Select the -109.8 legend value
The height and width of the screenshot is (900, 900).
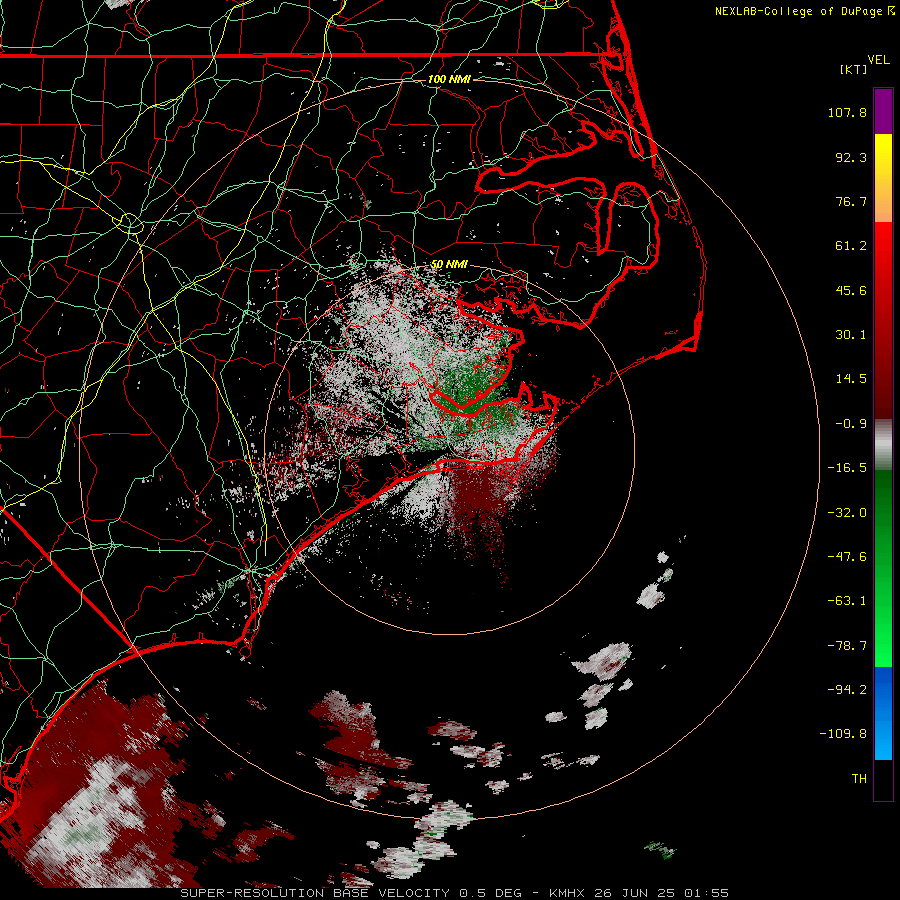tap(844, 734)
